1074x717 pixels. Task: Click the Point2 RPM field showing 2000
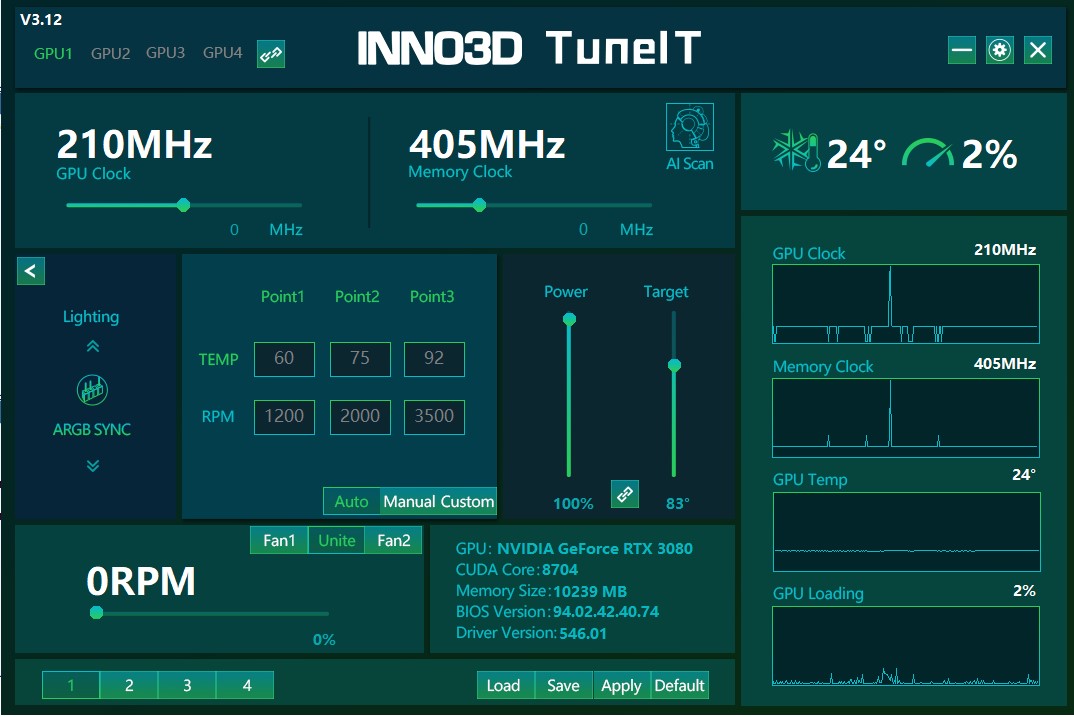pyautogui.click(x=360, y=417)
